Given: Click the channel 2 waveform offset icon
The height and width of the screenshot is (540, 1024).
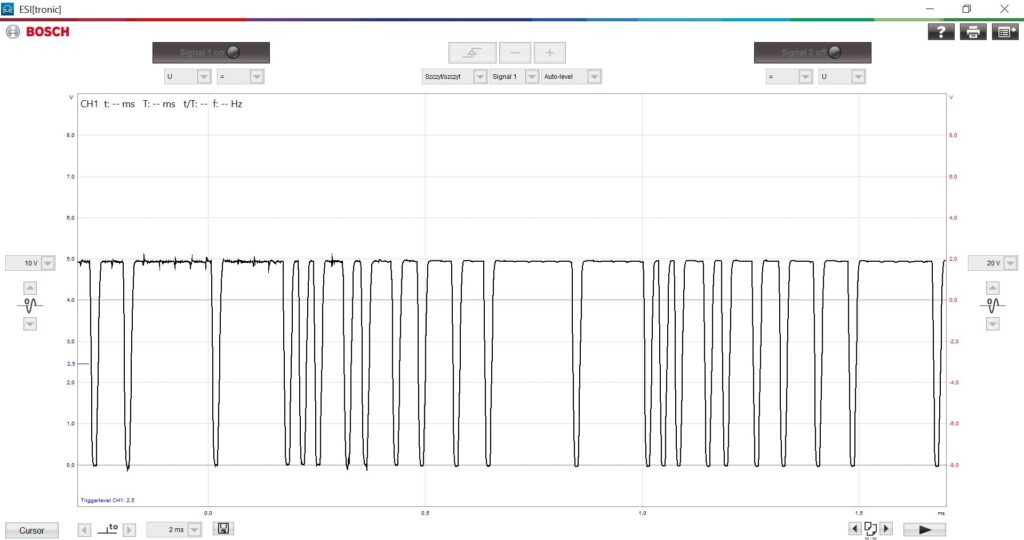Looking at the screenshot, I should pyautogui.click(x=993, y=304).
